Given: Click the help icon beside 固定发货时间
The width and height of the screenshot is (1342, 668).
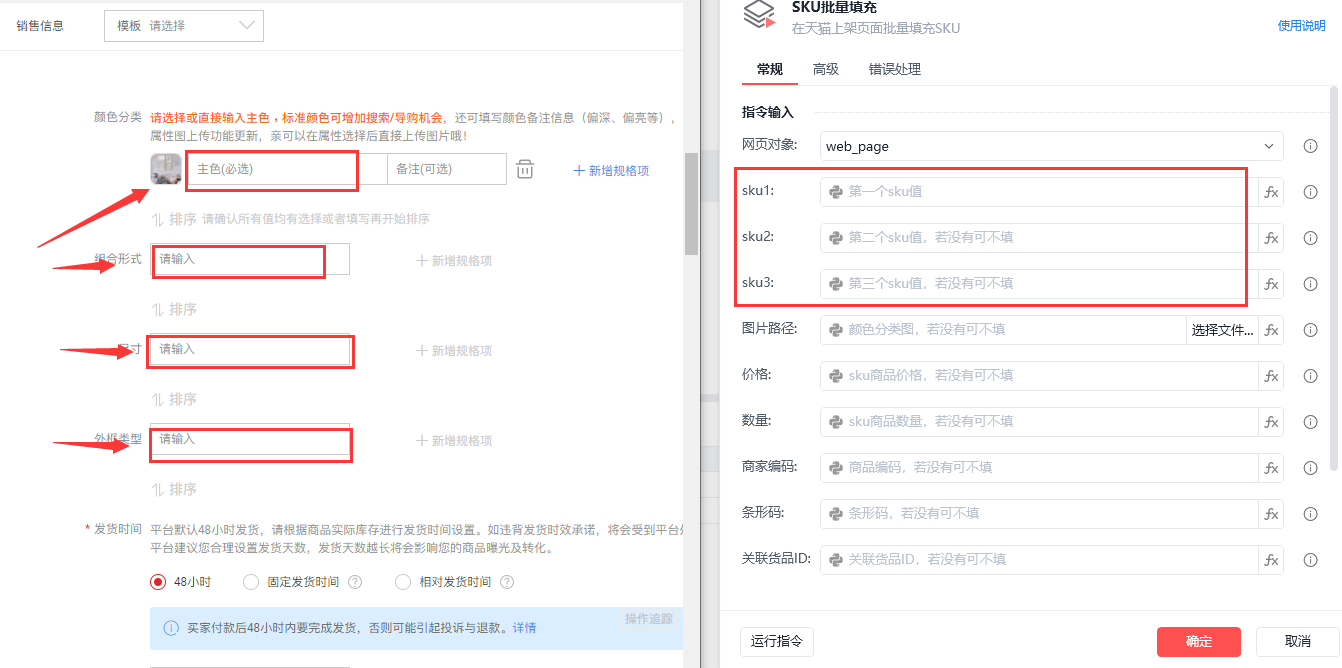Looking at the screenshot, I should tap(355, 582).
